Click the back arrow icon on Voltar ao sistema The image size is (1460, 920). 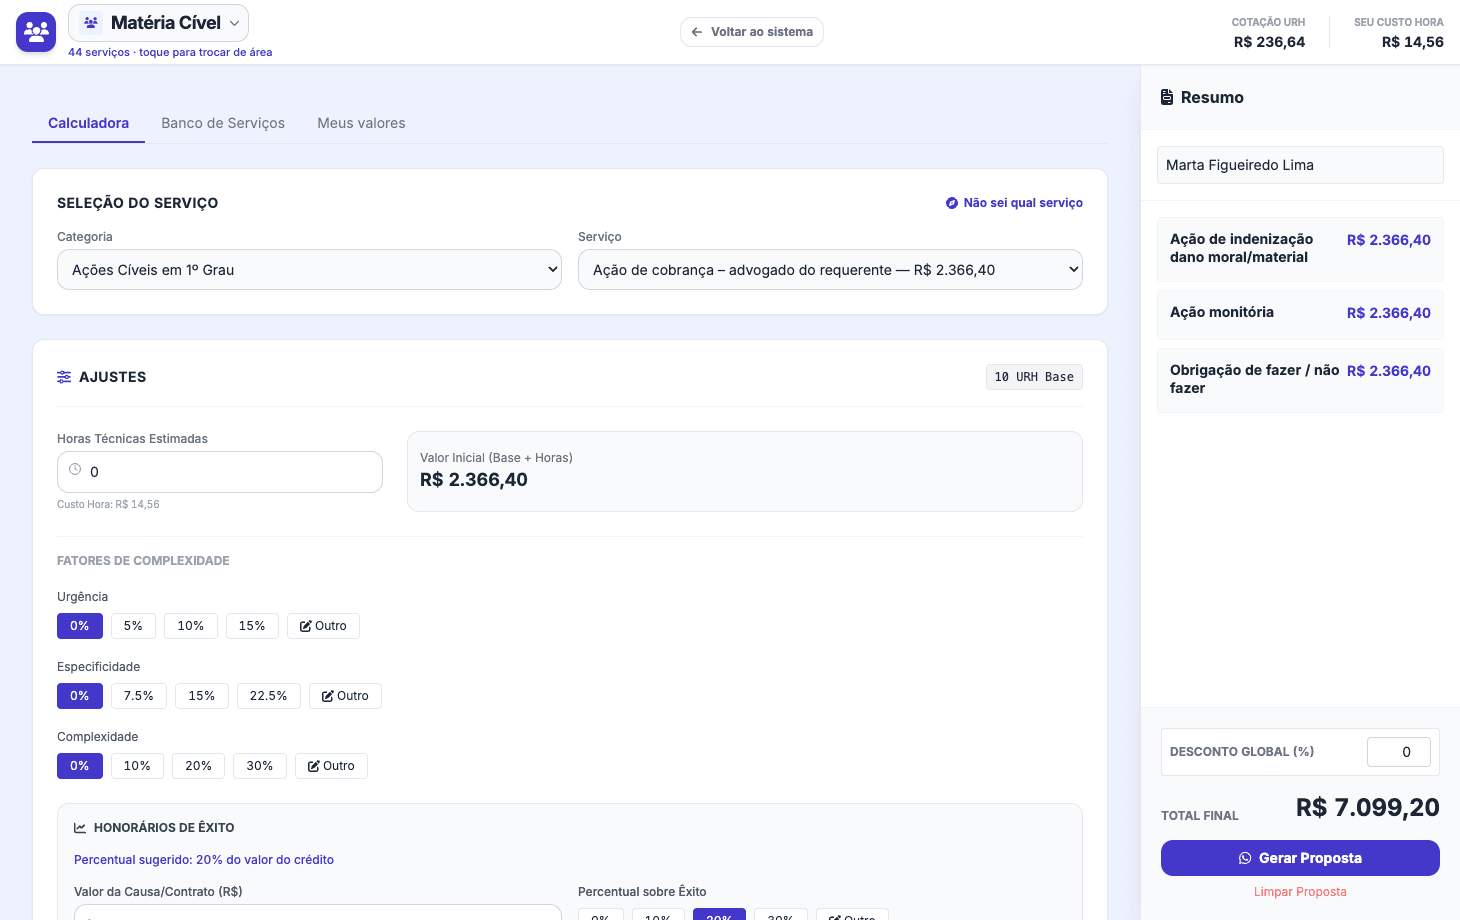click(697, 32)
